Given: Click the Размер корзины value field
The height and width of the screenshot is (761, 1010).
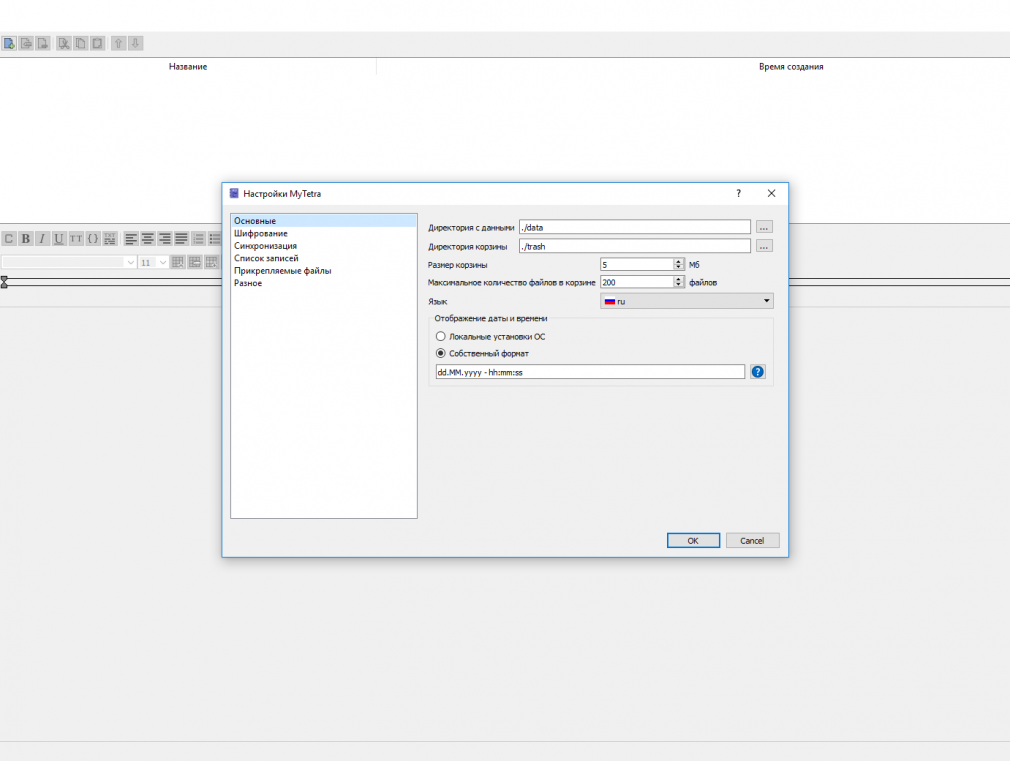Looking at the screenshot, I should coord(637,264).
